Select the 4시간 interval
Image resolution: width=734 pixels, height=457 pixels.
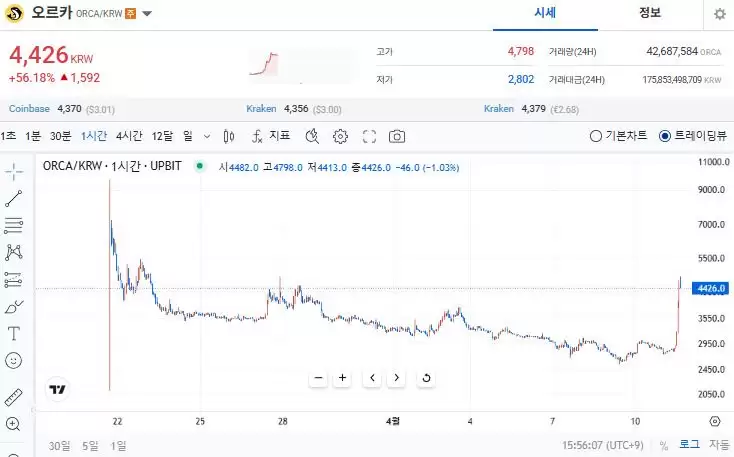[129, 136]
